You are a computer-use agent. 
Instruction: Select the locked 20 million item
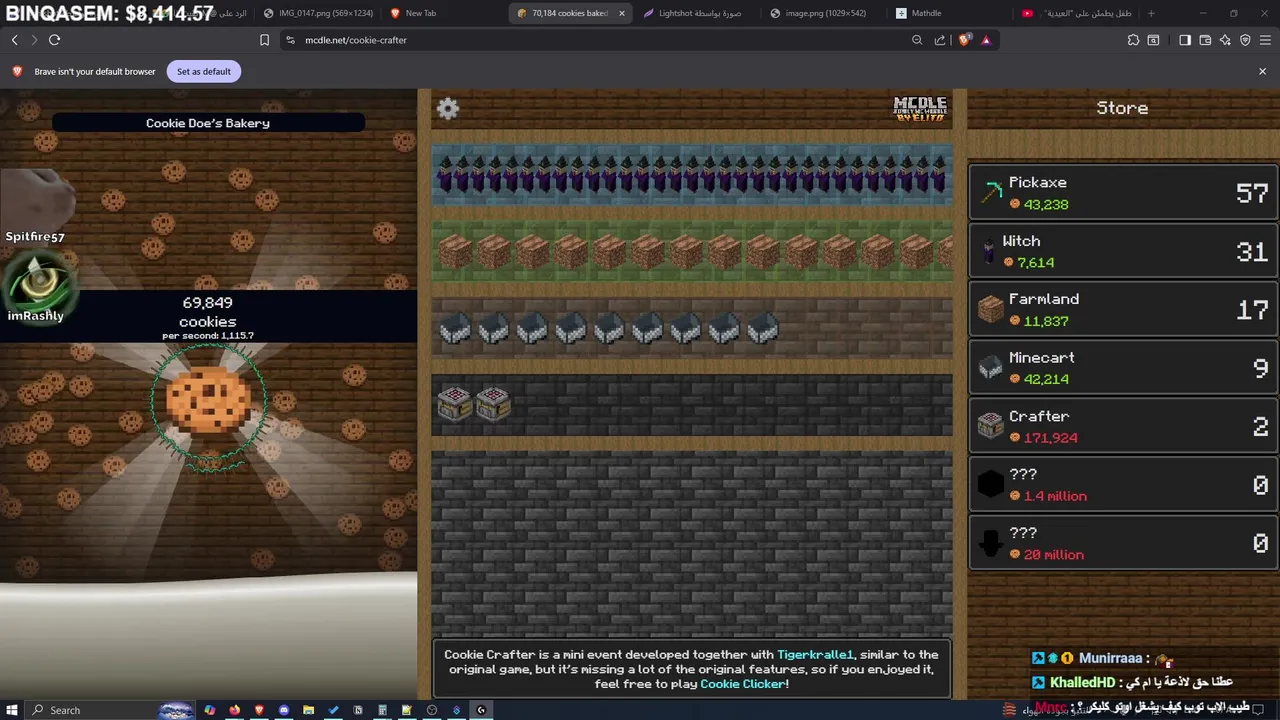pos(1123,543)
